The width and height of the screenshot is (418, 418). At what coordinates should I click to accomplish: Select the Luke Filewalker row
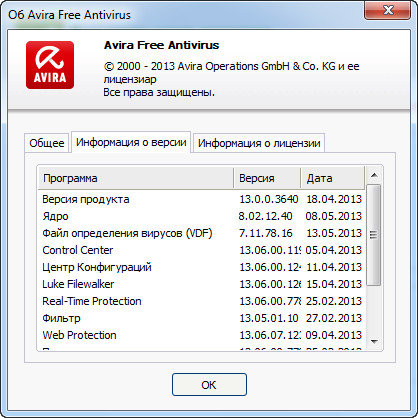pyautogui.click(x=202, y=284)
